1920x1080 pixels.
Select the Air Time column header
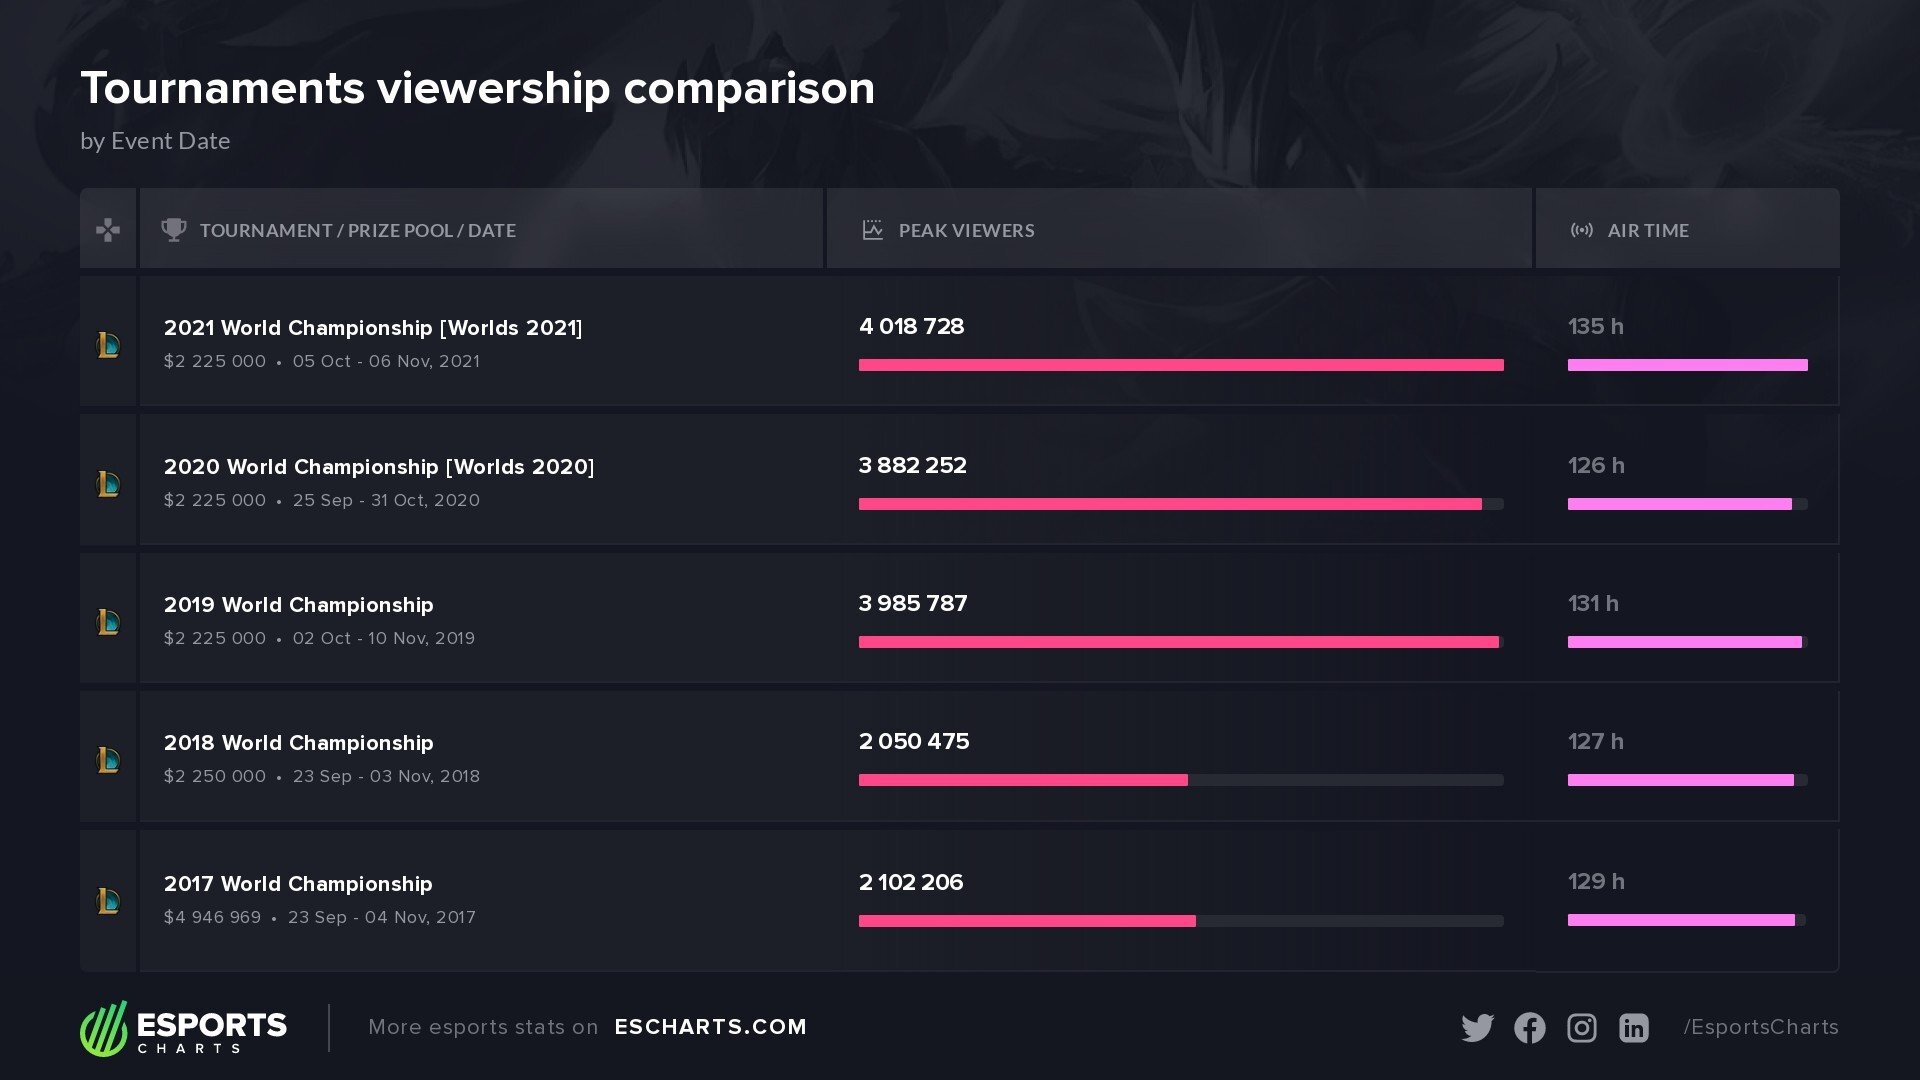1647,230
